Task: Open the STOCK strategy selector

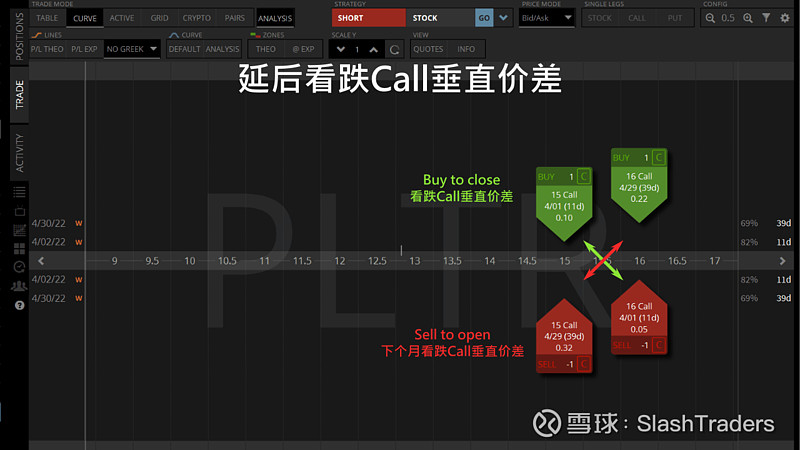Action: click(x=440, y=18)
